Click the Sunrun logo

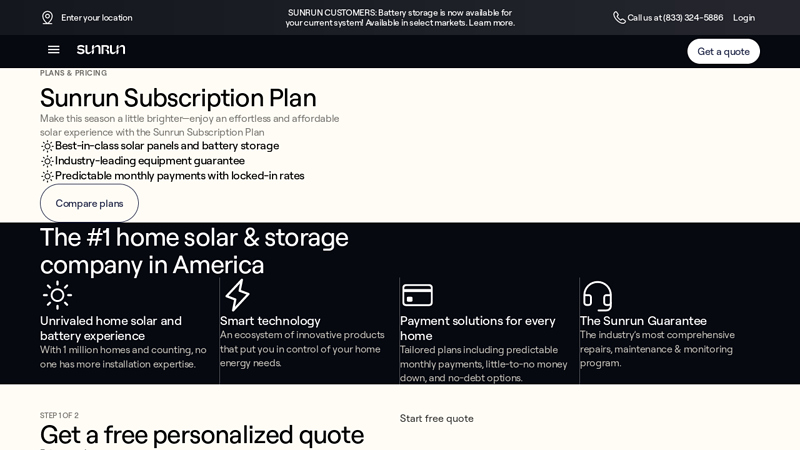[x=101, y=50]
